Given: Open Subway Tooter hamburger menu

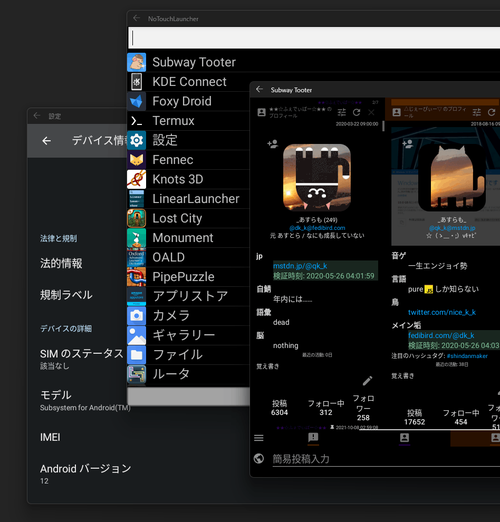Looking at the screenshot, I should click(259, 438).
